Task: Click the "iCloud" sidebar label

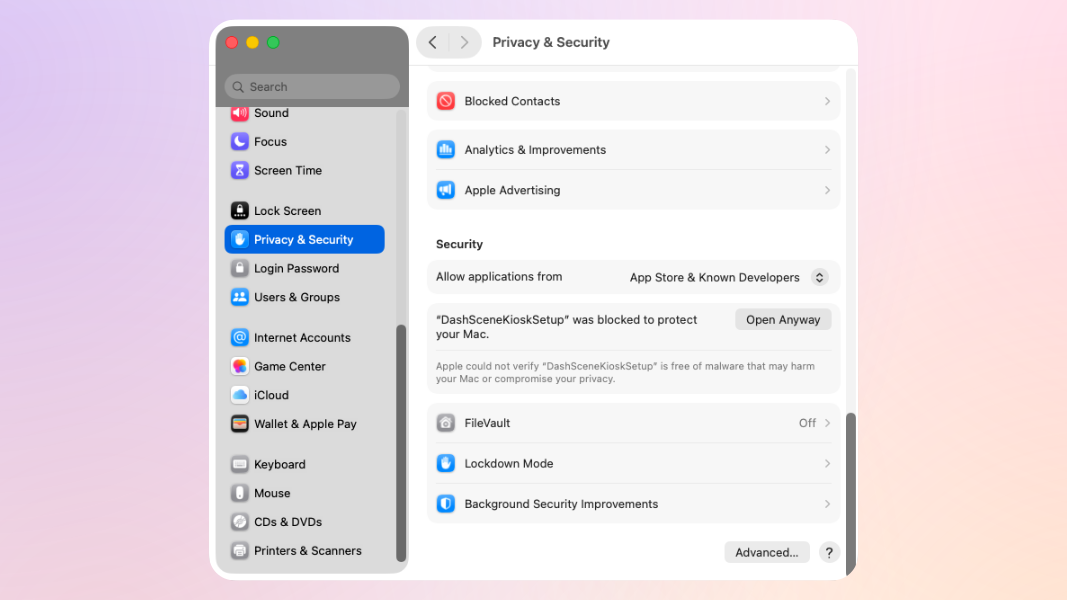Action: pos(272,395)
